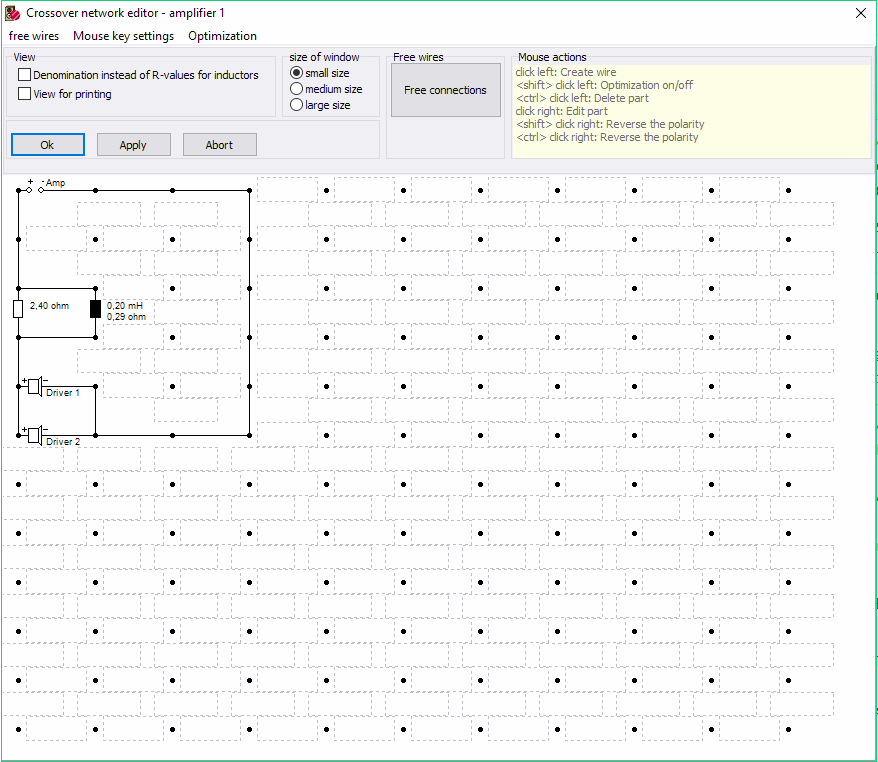Viewport: 878px width, 762px height.
Task: Open the Optimization menu
Action: 222,36
